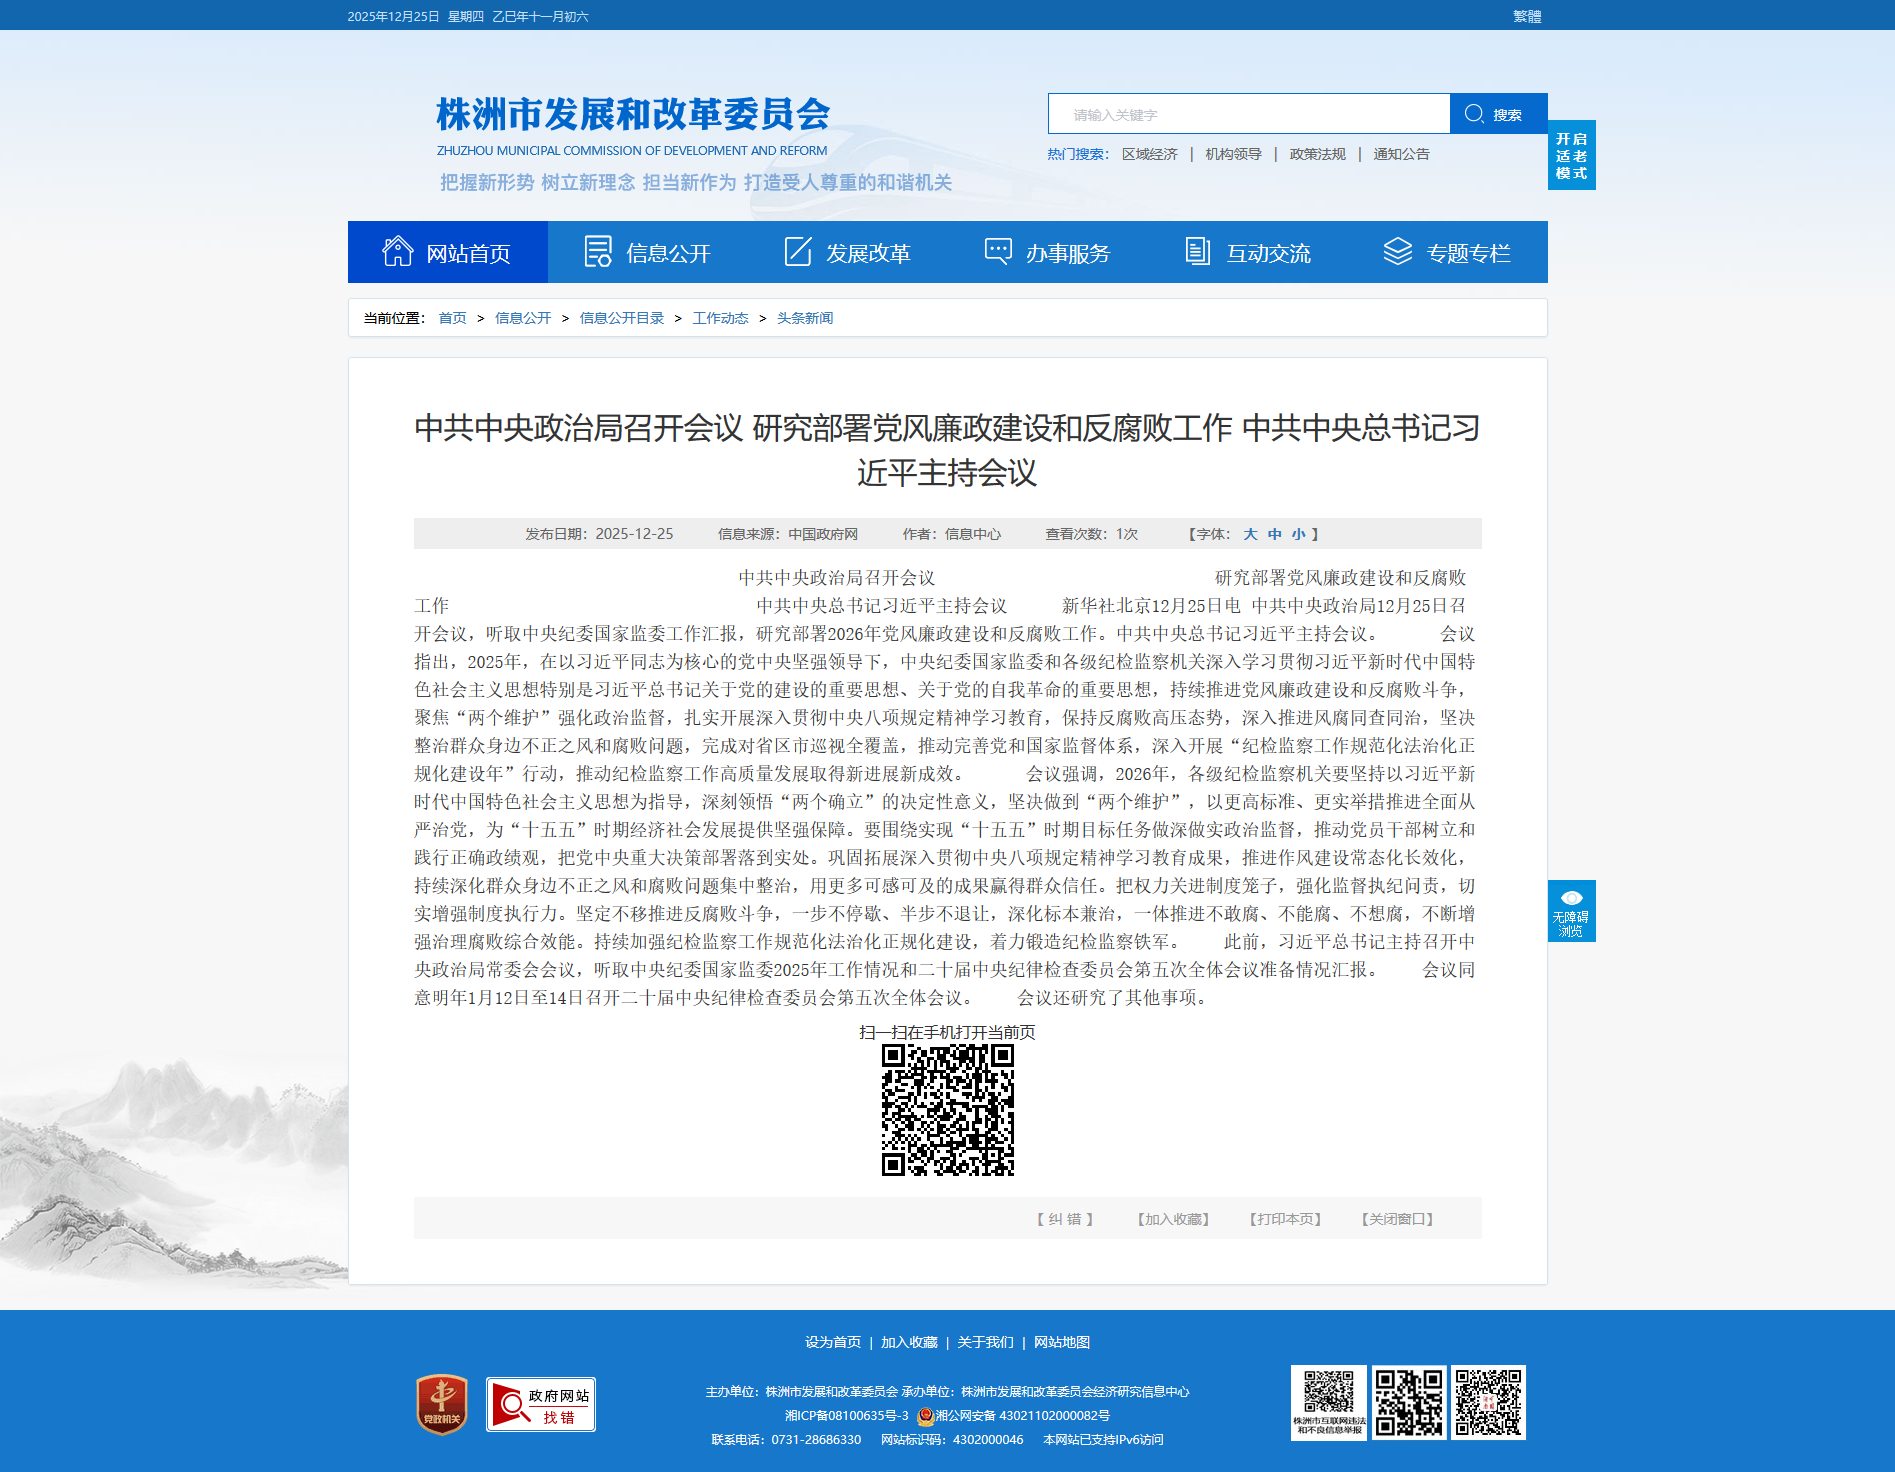Open 信息公开目录 in breadcrumb
The image size is (1895, 1472).
tap(621, 318)
